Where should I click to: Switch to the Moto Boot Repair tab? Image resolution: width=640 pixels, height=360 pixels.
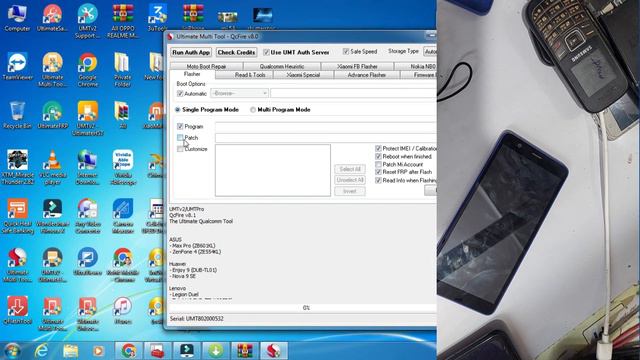(x=206, y=66)
